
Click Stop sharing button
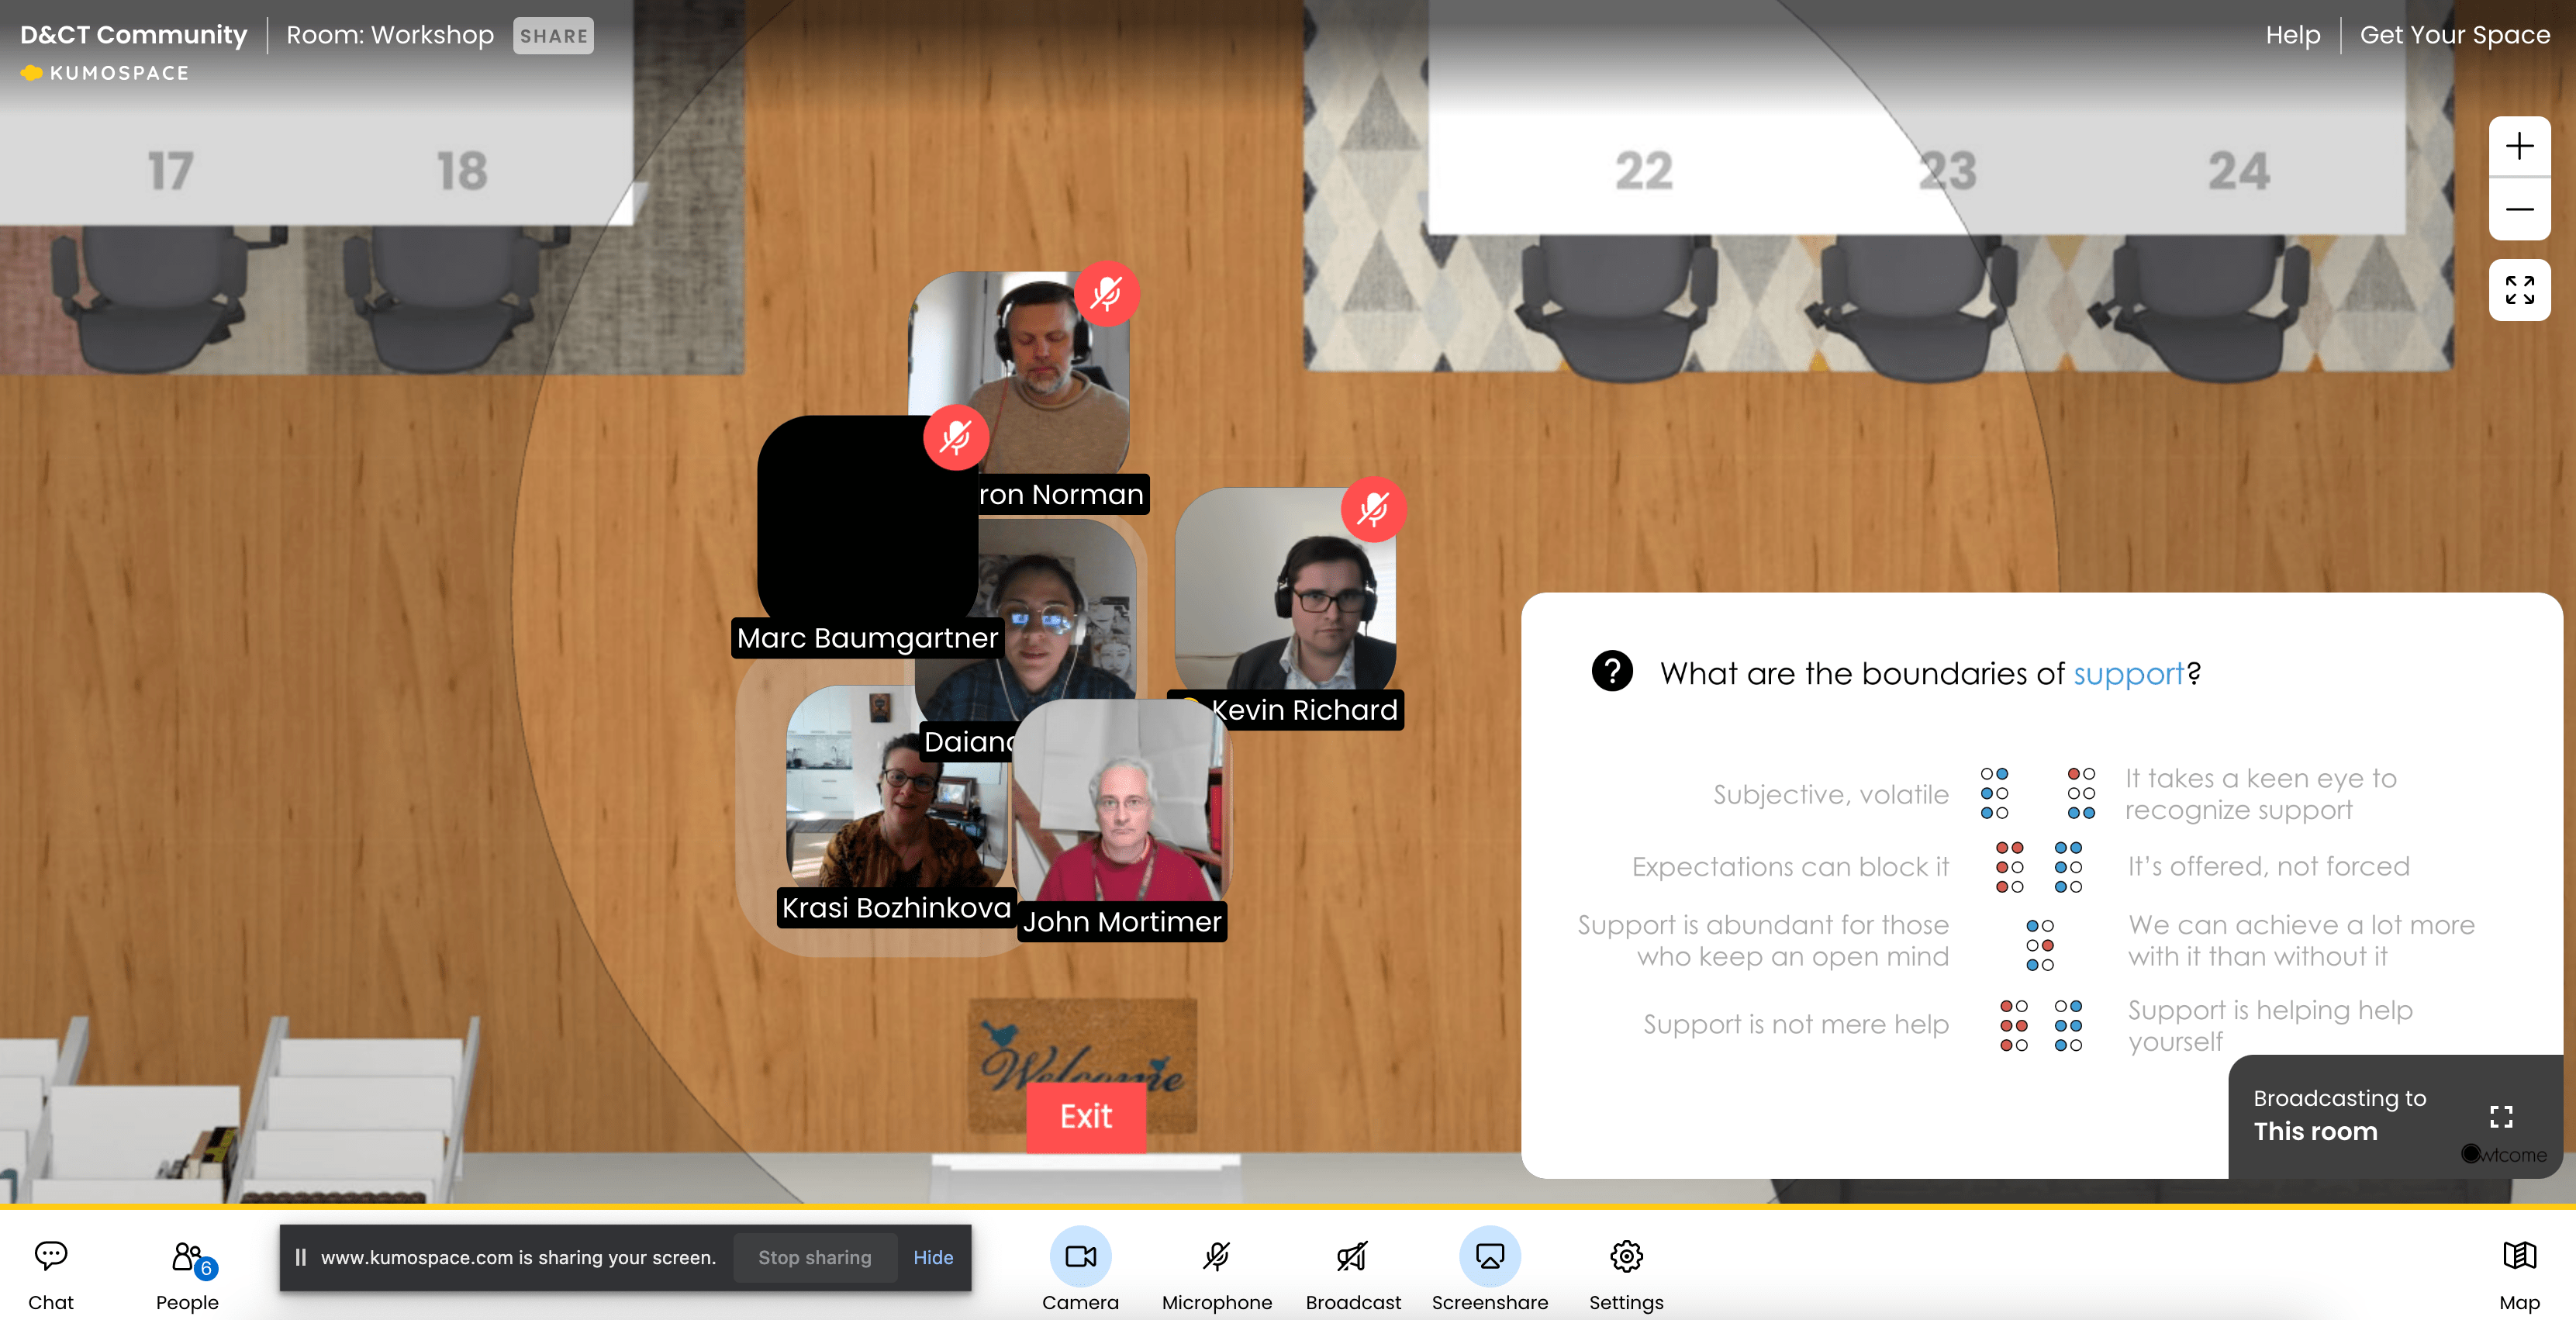tap(814, 1257)
